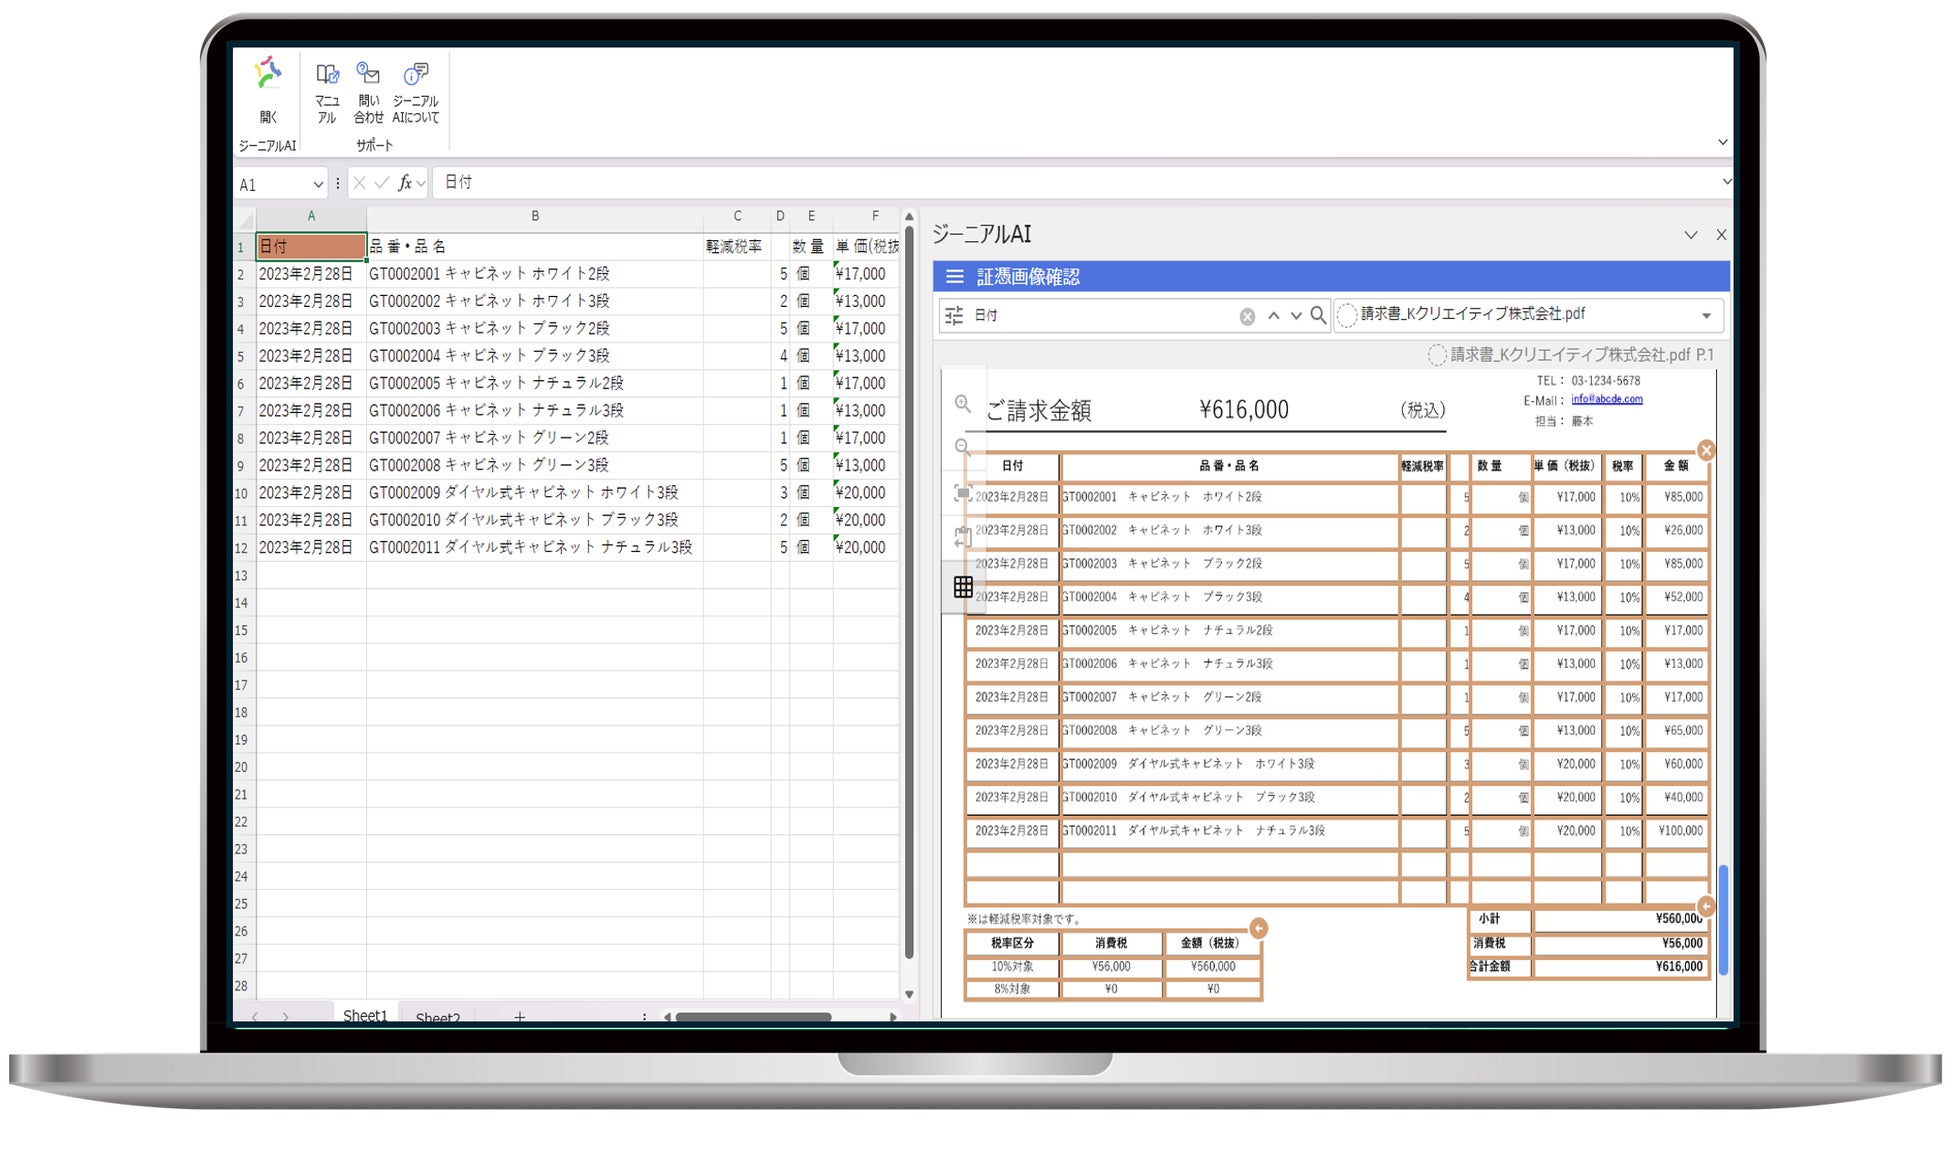This screenshot has width=1950, height=1174.
Task: Remove the orange table selection overlay
Action: [1706, 451]
